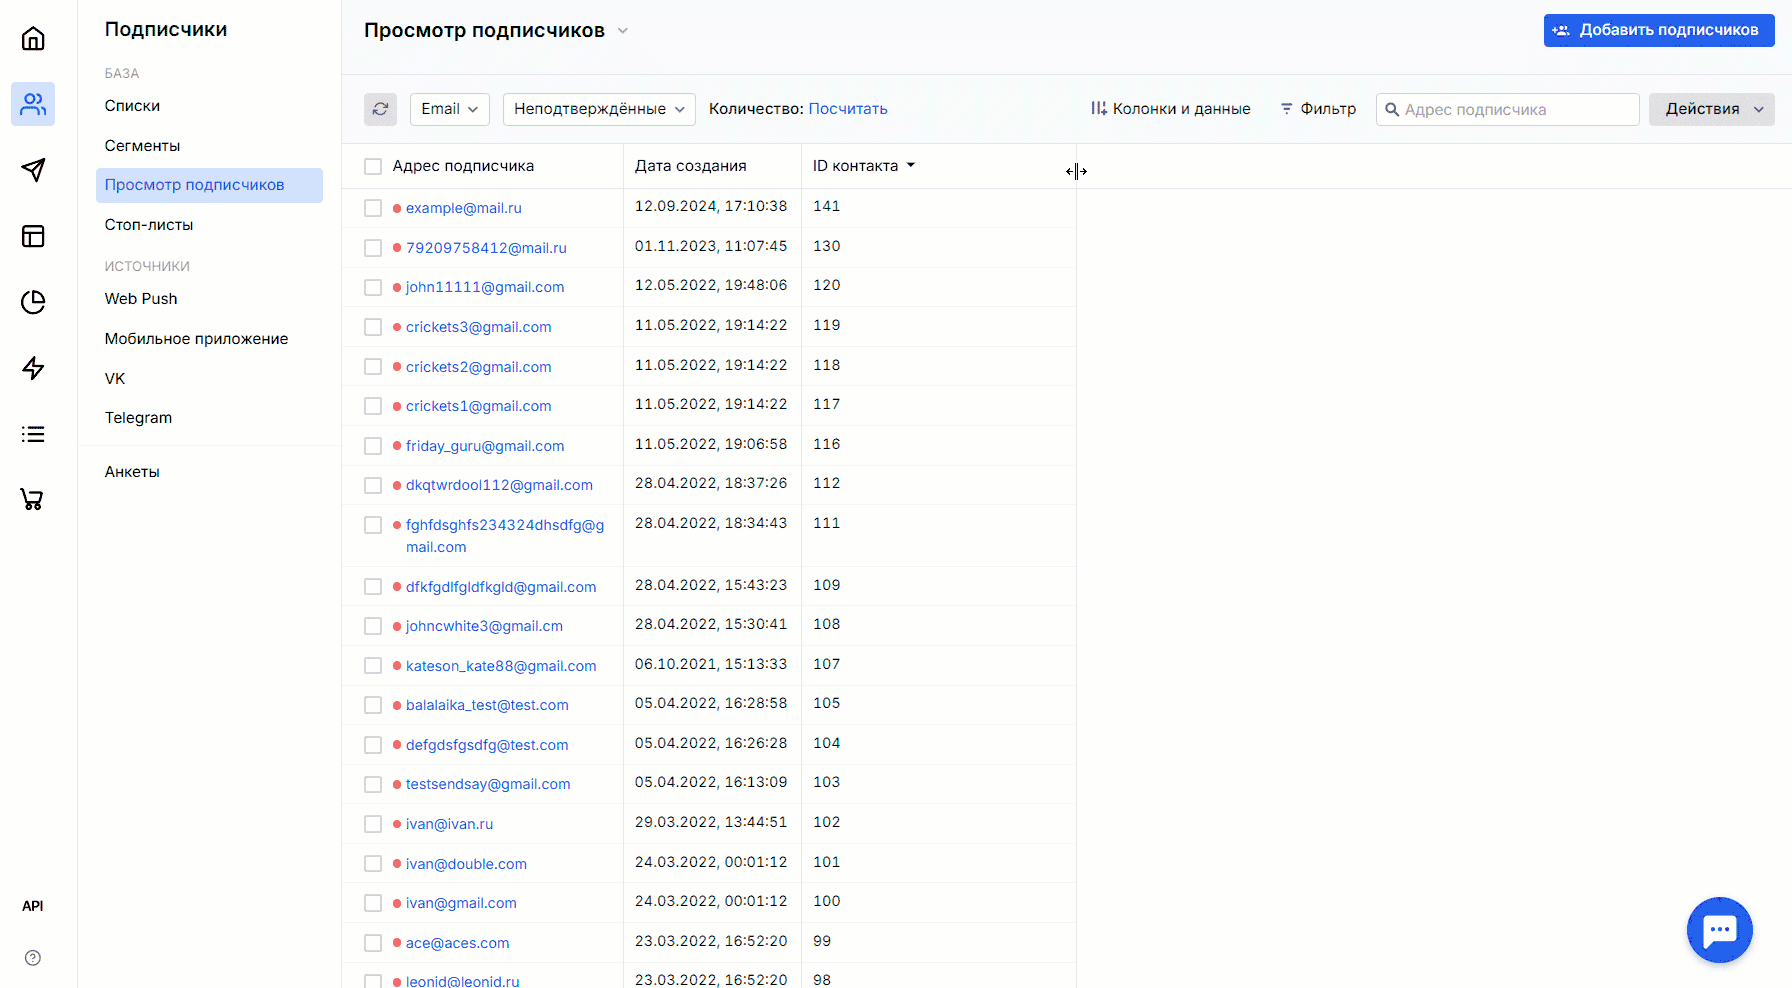The image size is (1792, 988).
Task: Open the live chat bubble widget
Action: click(x=1719, y=930)
